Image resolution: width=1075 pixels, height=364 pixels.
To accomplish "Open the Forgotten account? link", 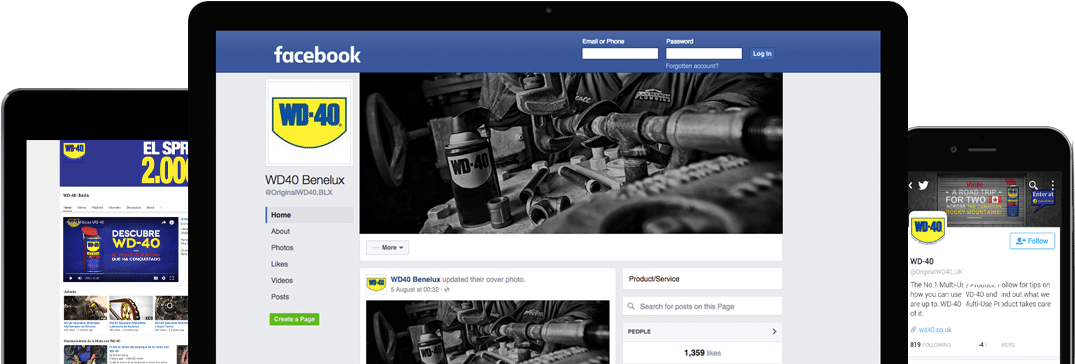I will click(x=692, y=66).
